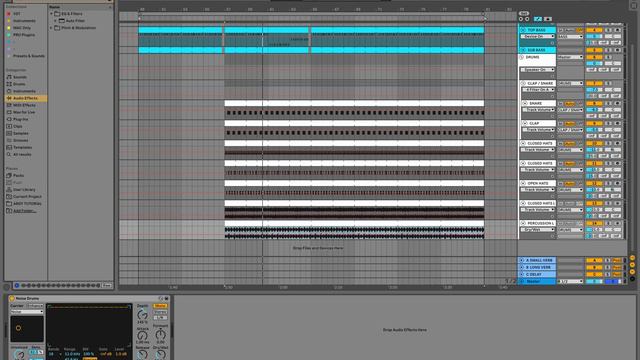This screenshot has width=640, height=360.
Task: Adjust the Attack knob on Noise Drums
Action: coord(142,336)
